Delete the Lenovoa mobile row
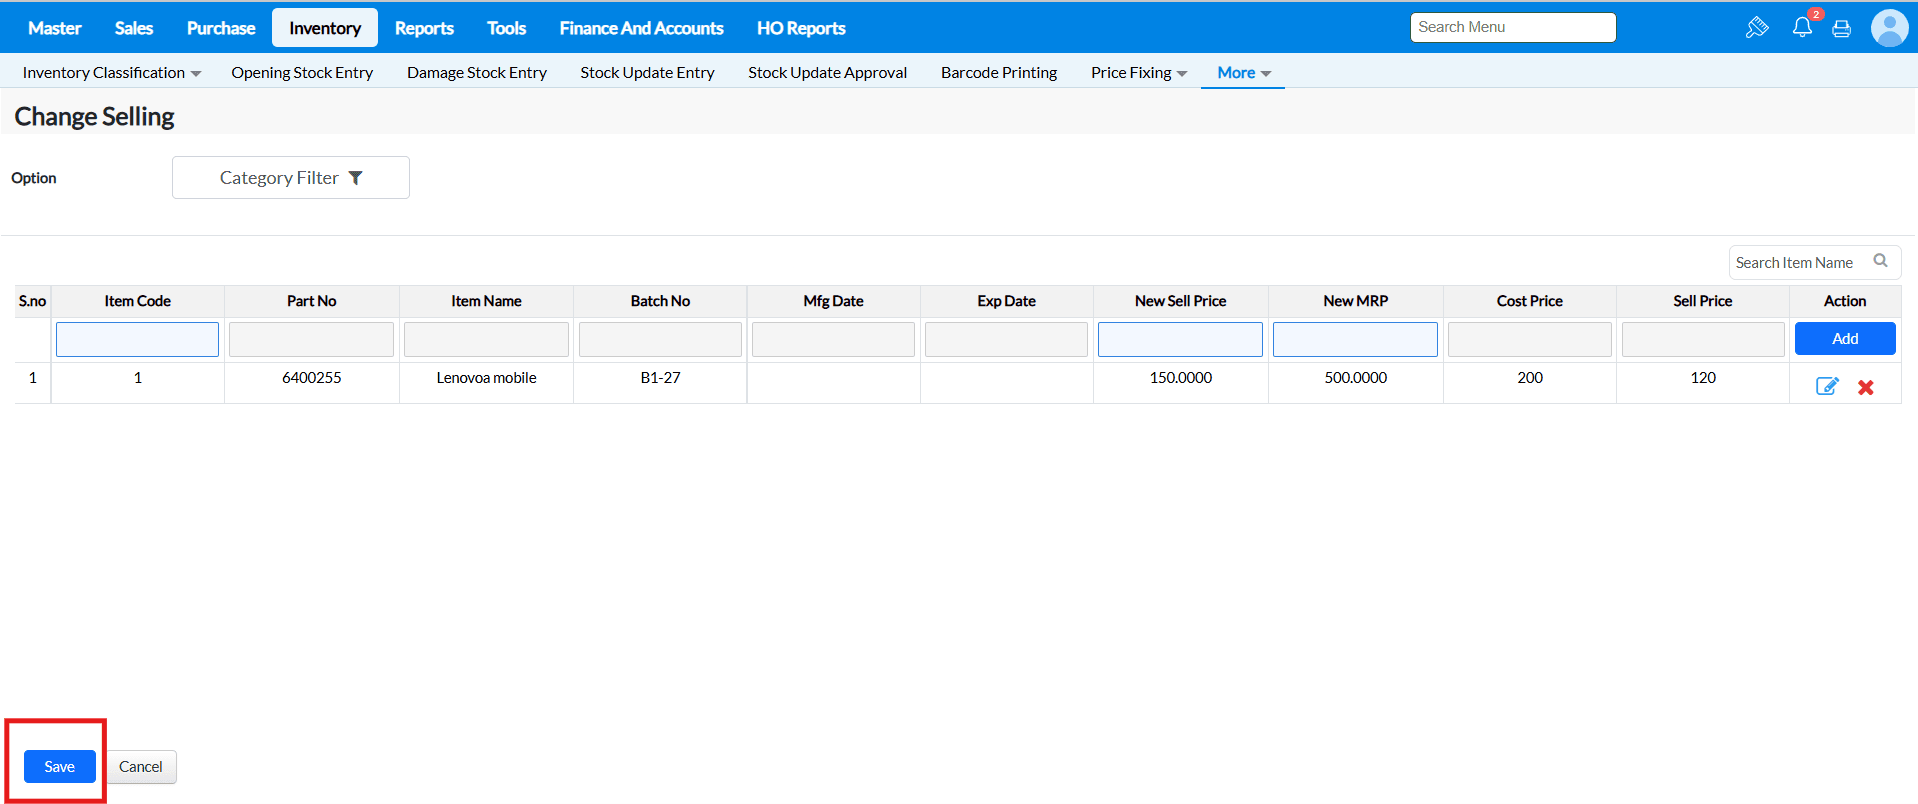1918x804 pixels. [x=1866, y=387]
